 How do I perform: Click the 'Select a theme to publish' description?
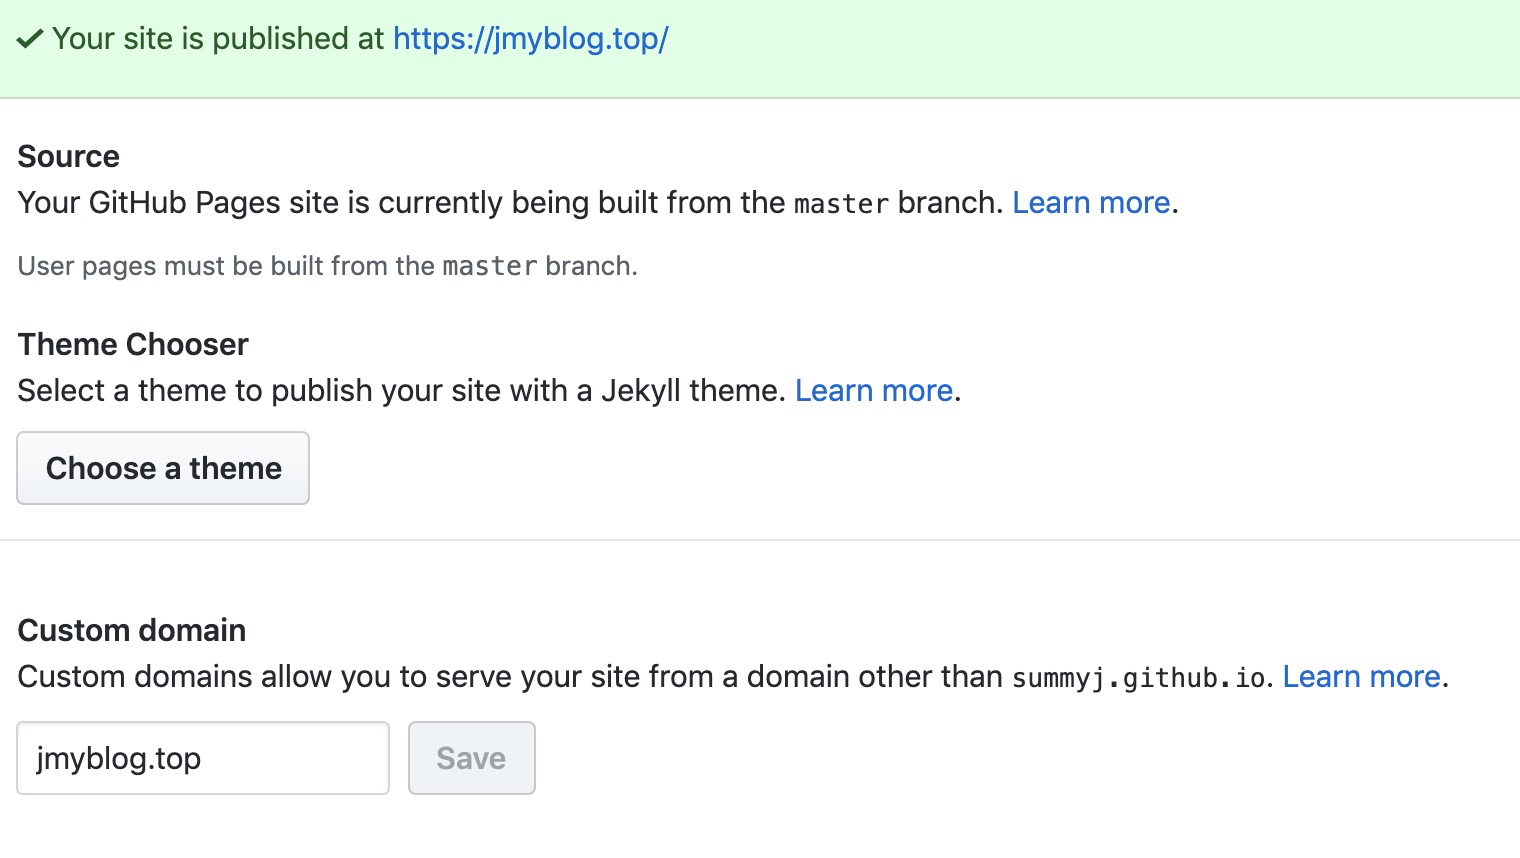[x=400, y=391]
